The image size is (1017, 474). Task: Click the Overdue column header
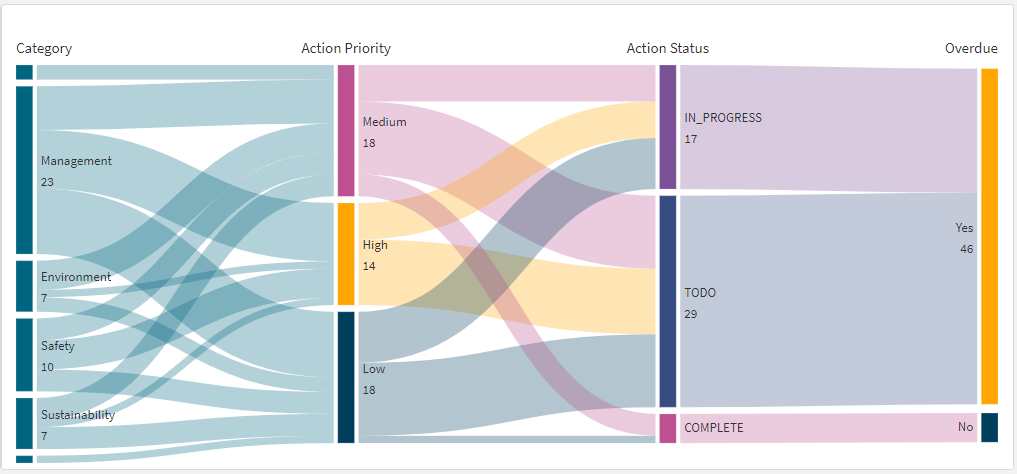pos(971,48)
